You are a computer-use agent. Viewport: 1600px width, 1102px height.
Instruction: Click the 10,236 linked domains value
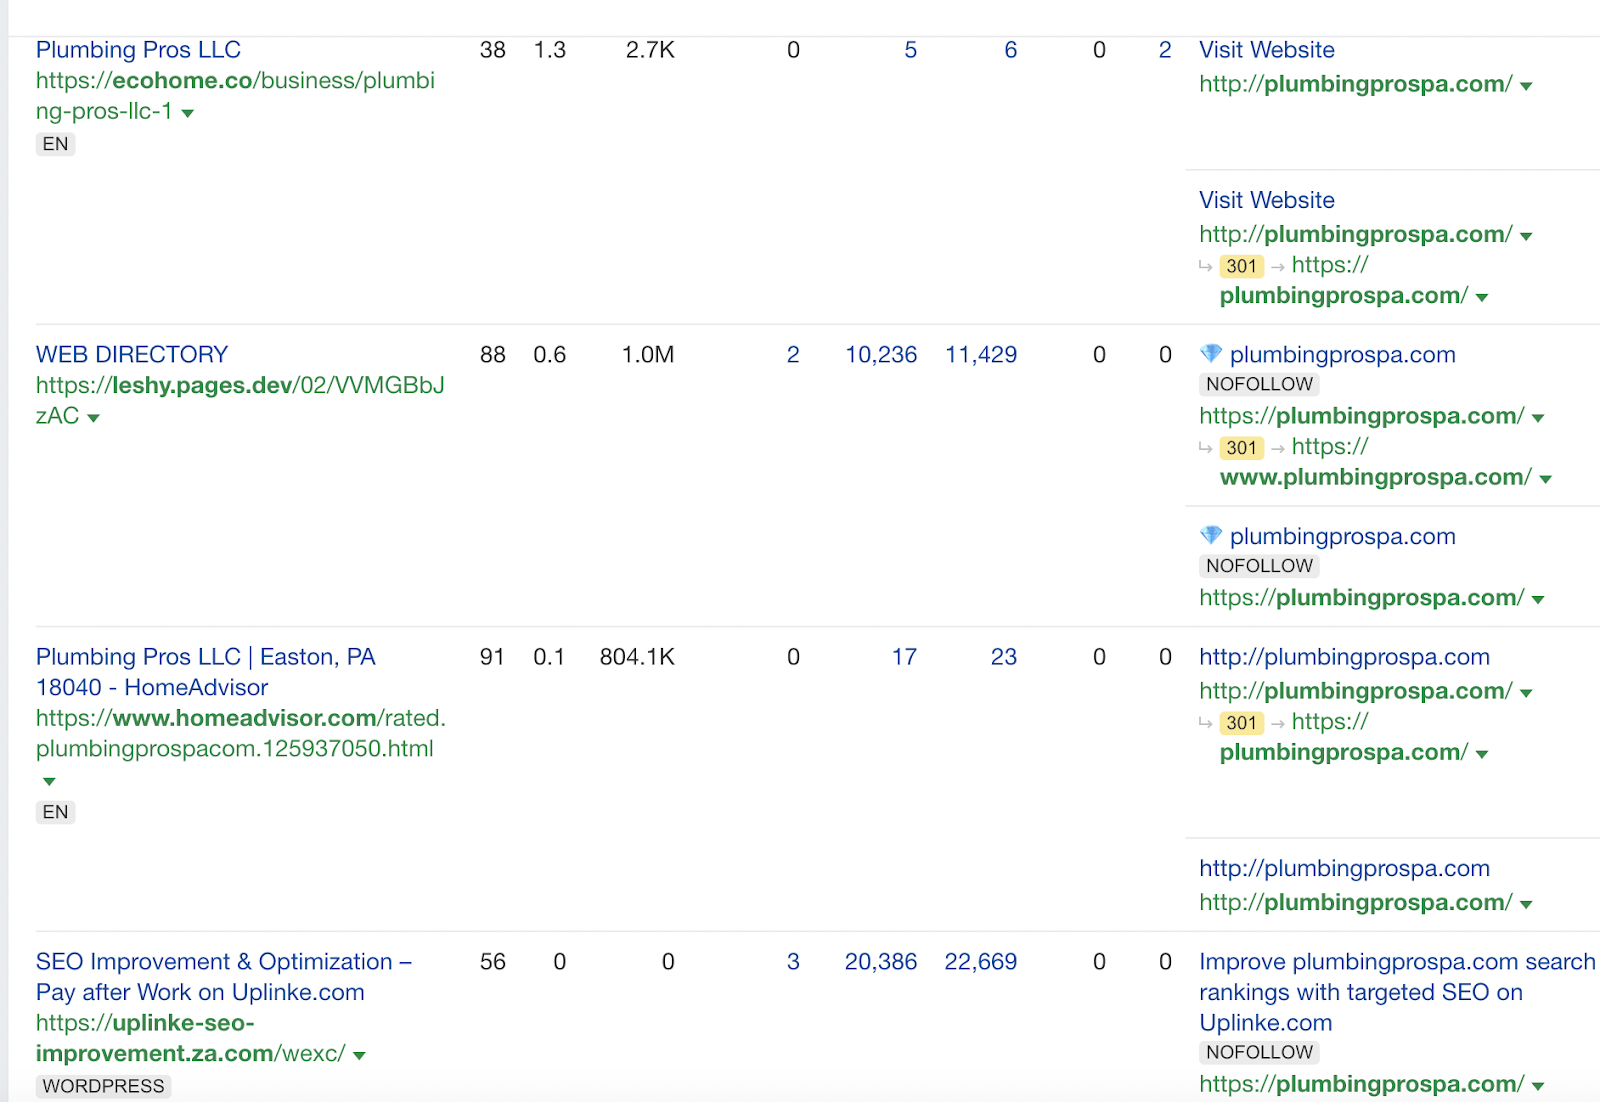coord(881,355)
